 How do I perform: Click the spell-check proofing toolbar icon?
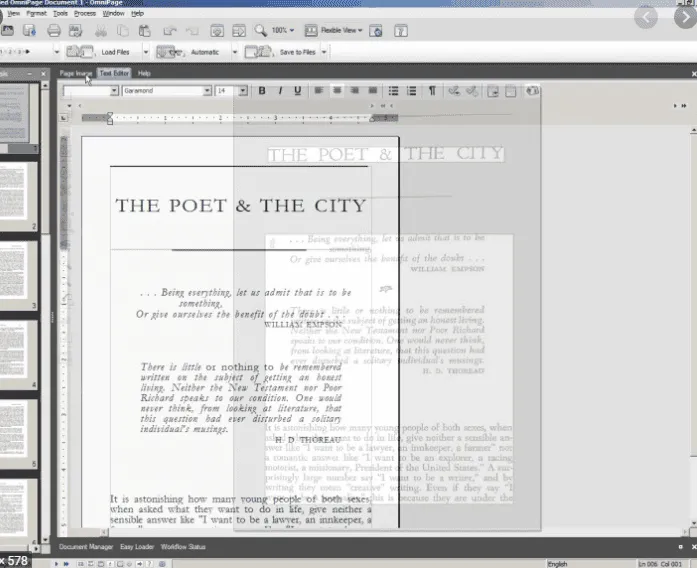[75, 31]
